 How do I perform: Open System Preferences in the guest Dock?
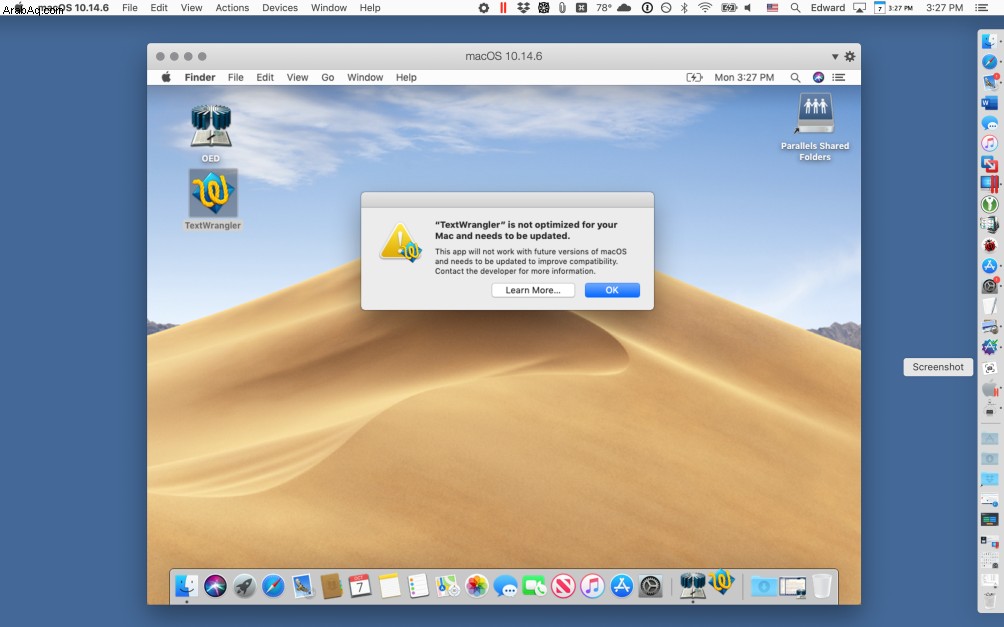click(650, 585)
